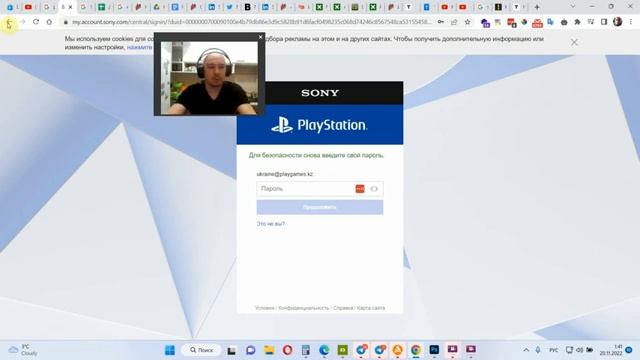Viewport: 640px width, 360px height.
Task: Click the Продолжить button
Action: pos(320,207)
